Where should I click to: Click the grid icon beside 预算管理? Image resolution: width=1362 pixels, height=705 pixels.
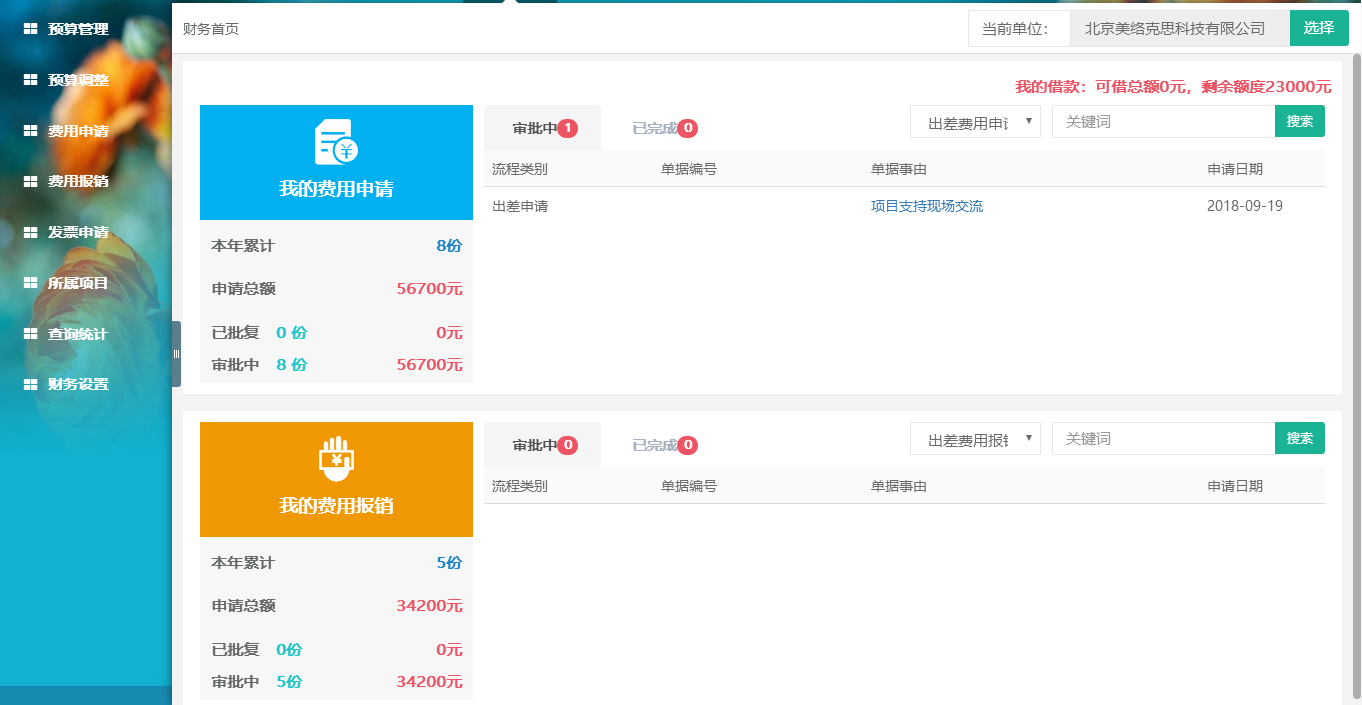coord(30,30)
